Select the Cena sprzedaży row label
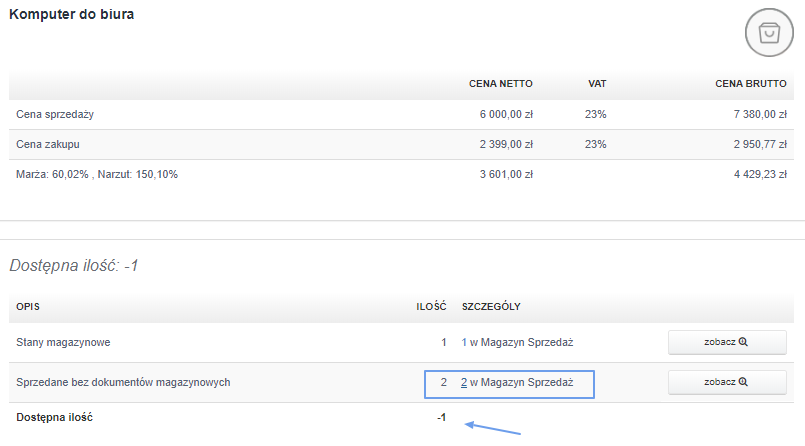Screen dimensions: 805x446 [x=55, y=114]
